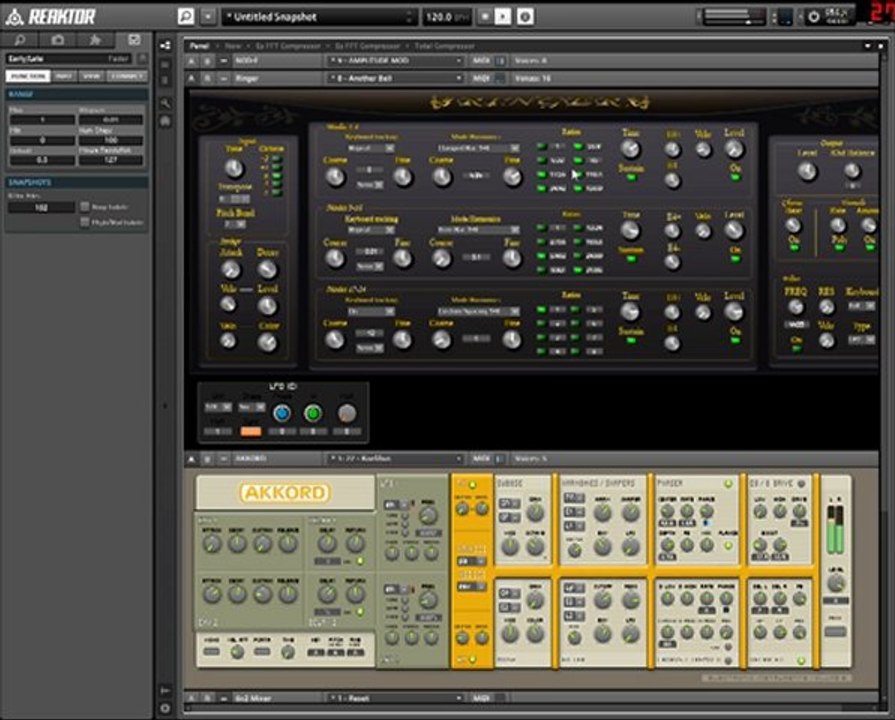
Task: Select the INFO properties tab
Action: click(x=64, y=76)
